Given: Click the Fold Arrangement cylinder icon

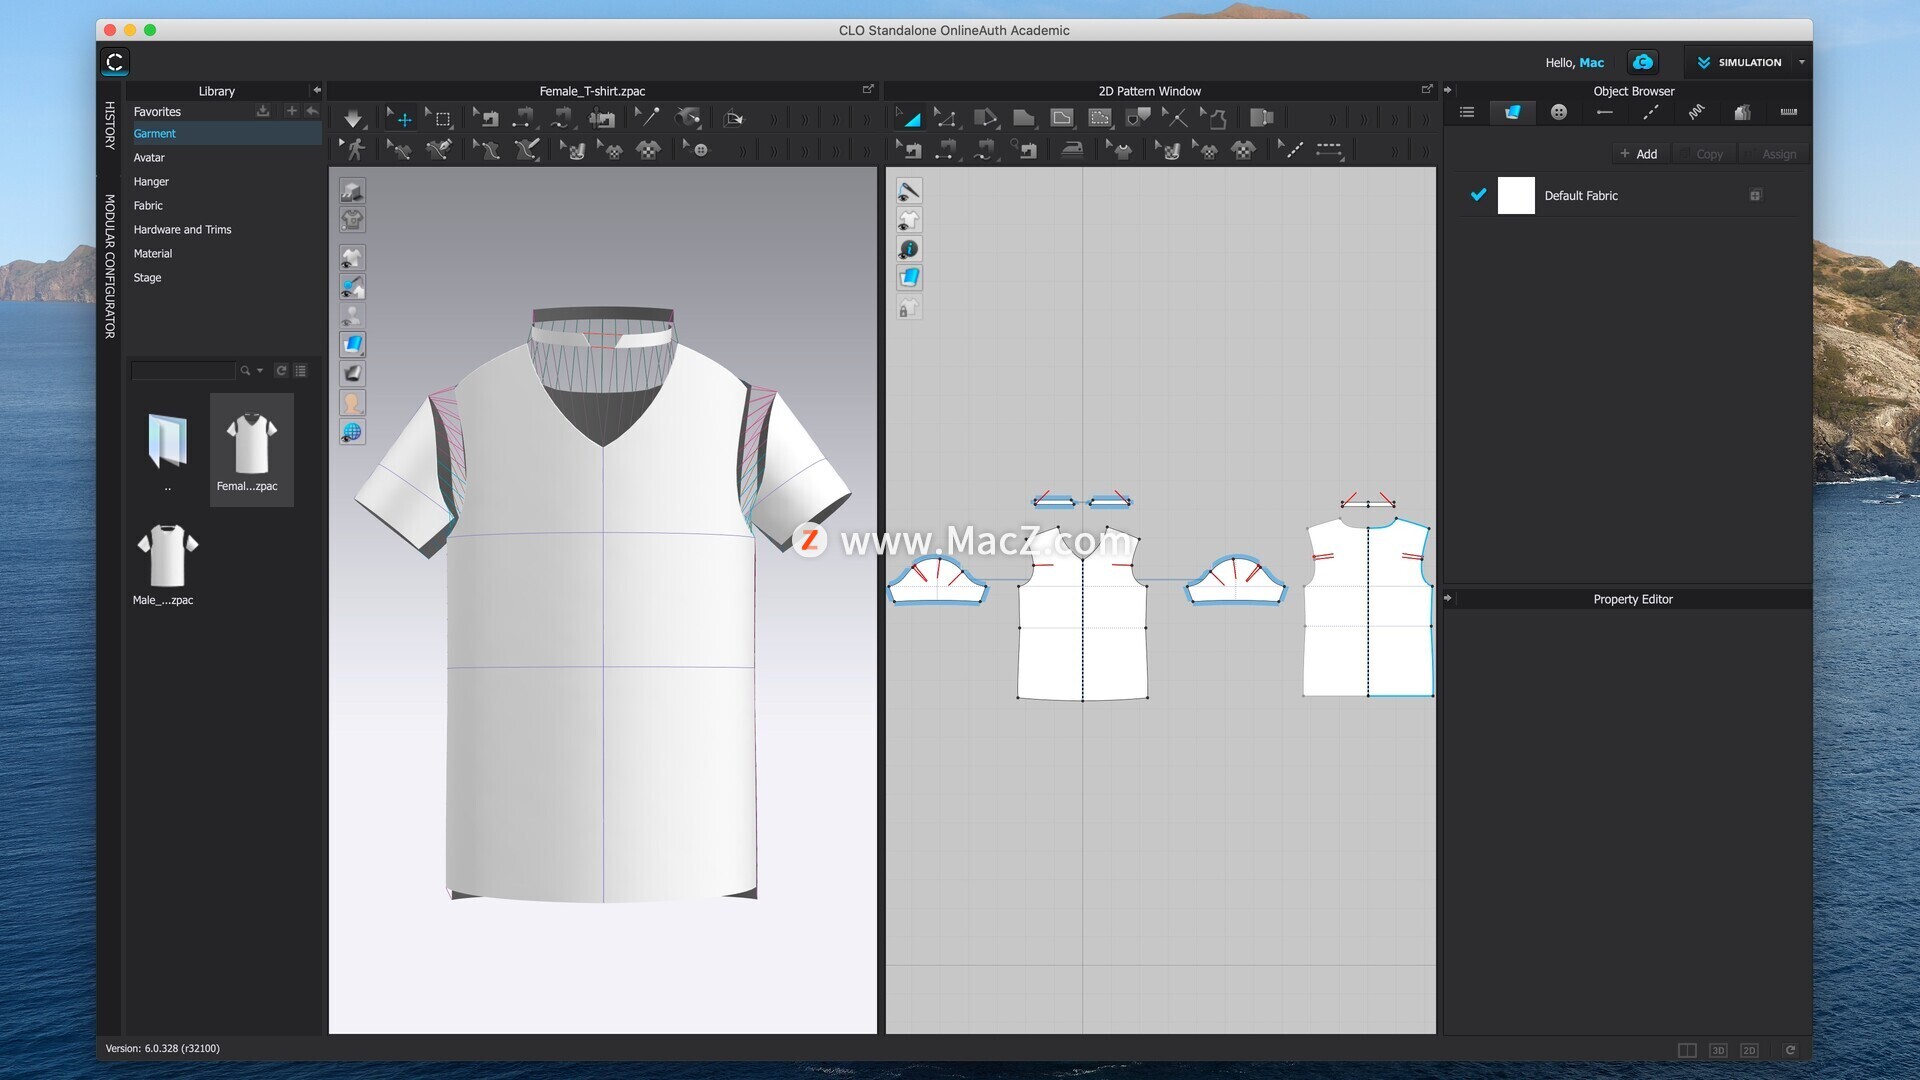Looking at the screenshot, I should point(688,119).
